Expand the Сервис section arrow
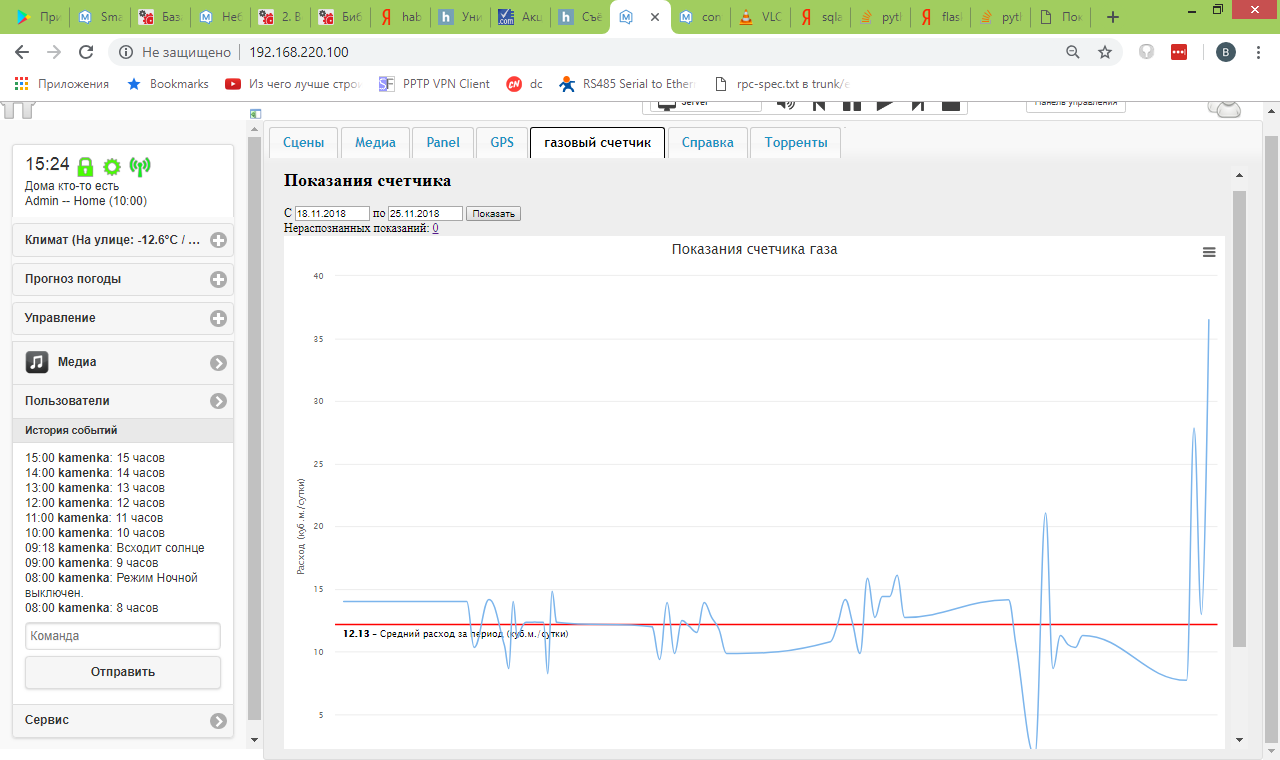Viewport: 1280px width, 760px height. click(218, 720)
